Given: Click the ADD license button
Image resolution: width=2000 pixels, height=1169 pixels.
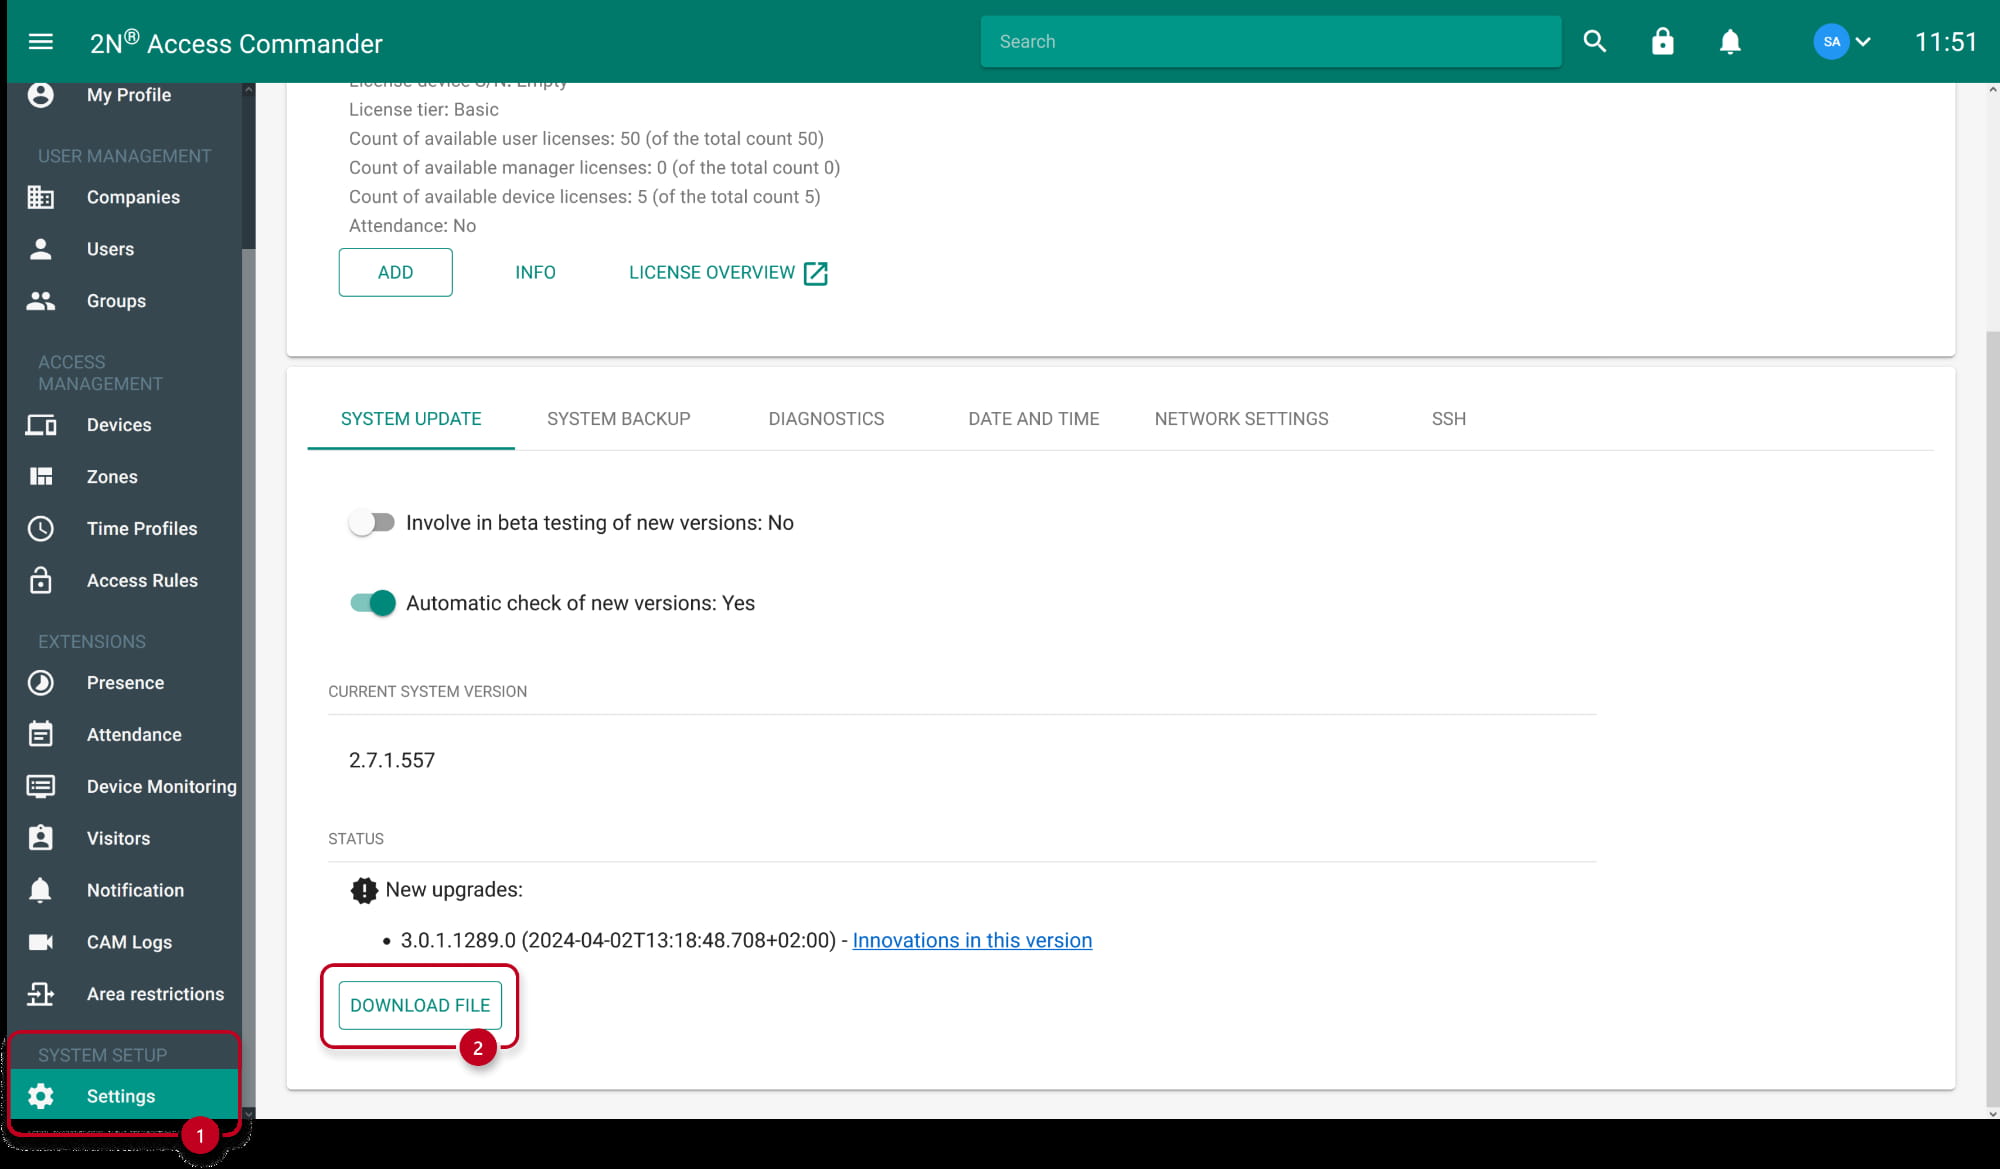Looking at the screenshot, I should pyautogui.click(x=395, y=272).
